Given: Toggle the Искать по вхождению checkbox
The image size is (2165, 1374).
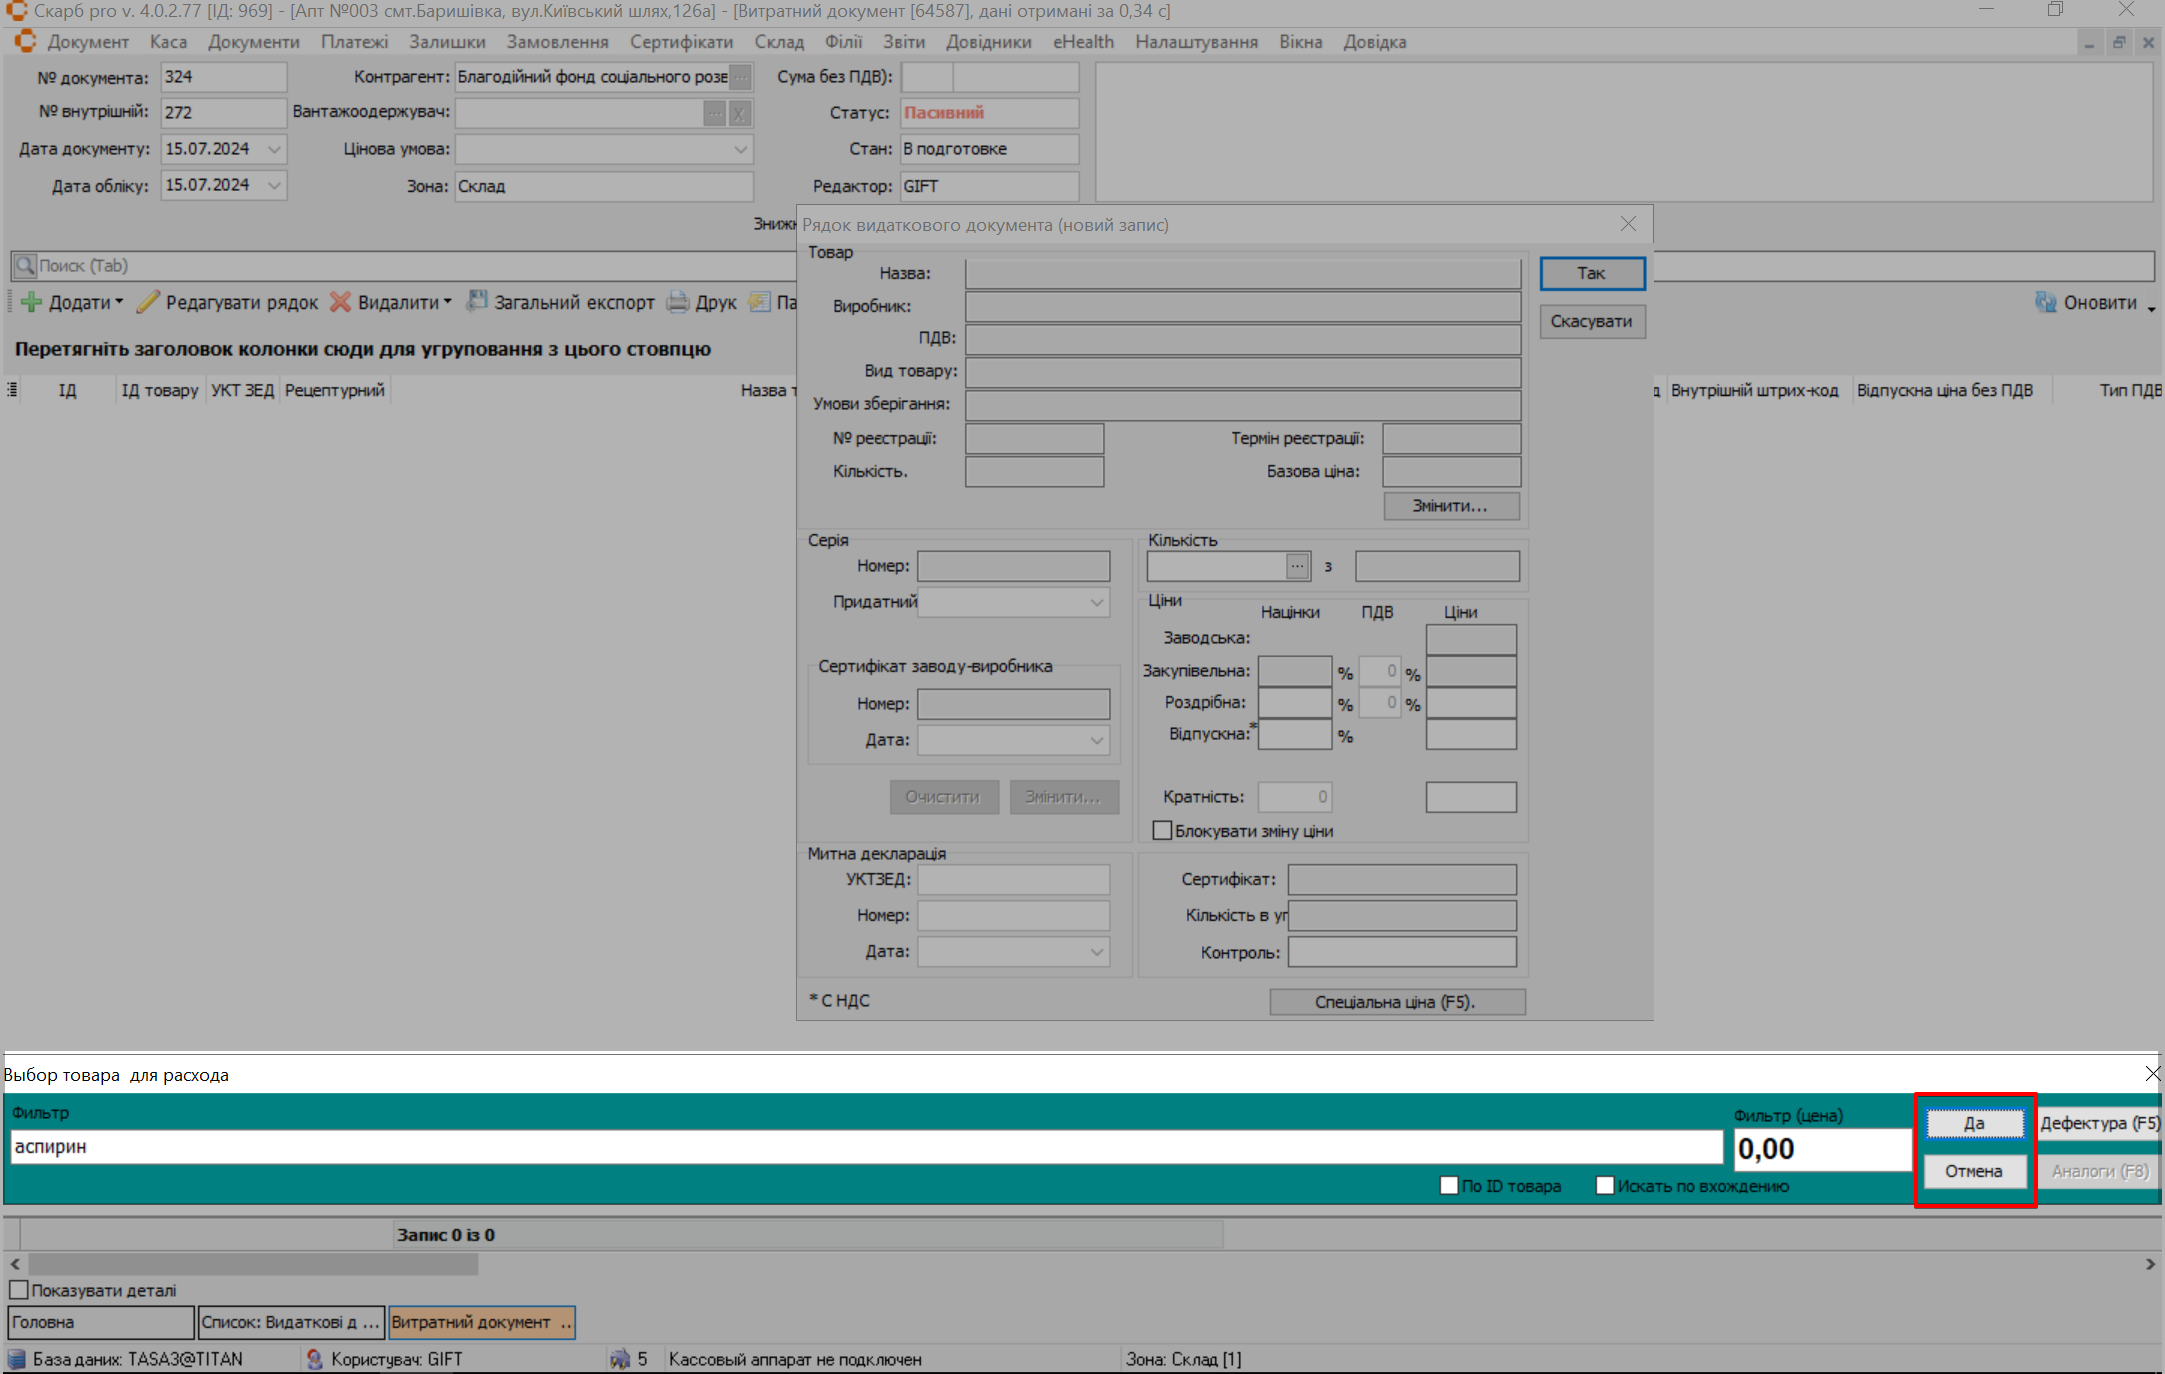Looking at the screenshot, I should coord(1605,1185).
